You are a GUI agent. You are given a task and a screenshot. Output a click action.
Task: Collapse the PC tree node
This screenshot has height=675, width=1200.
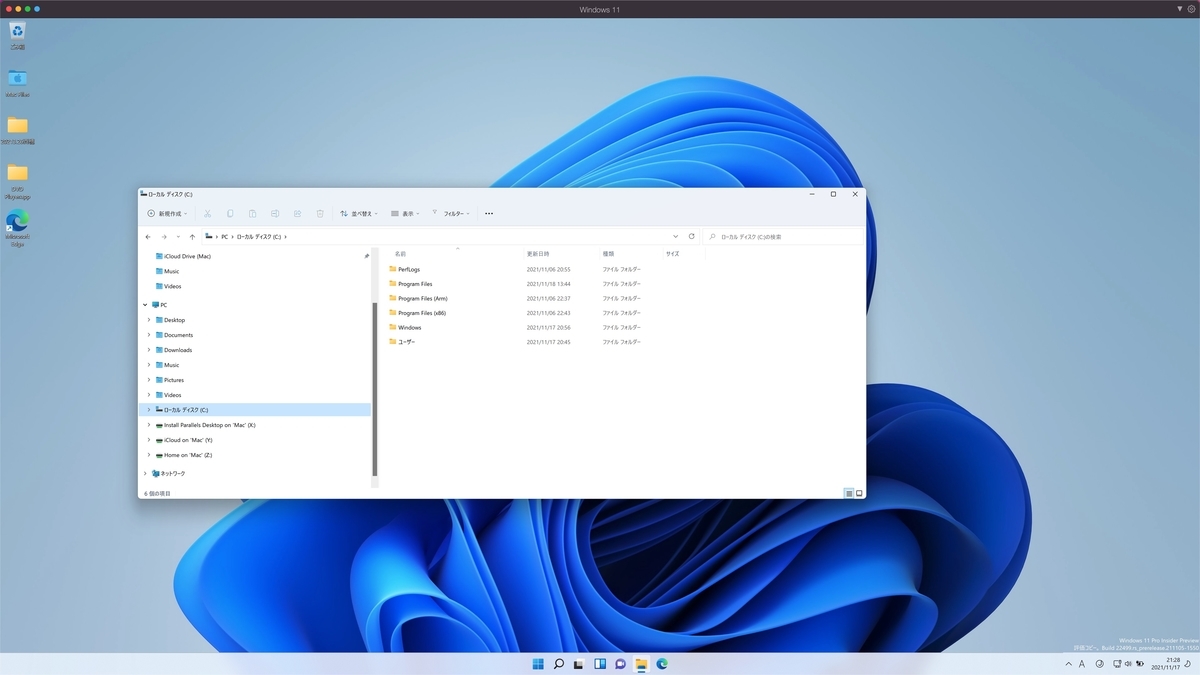point(145,305)
